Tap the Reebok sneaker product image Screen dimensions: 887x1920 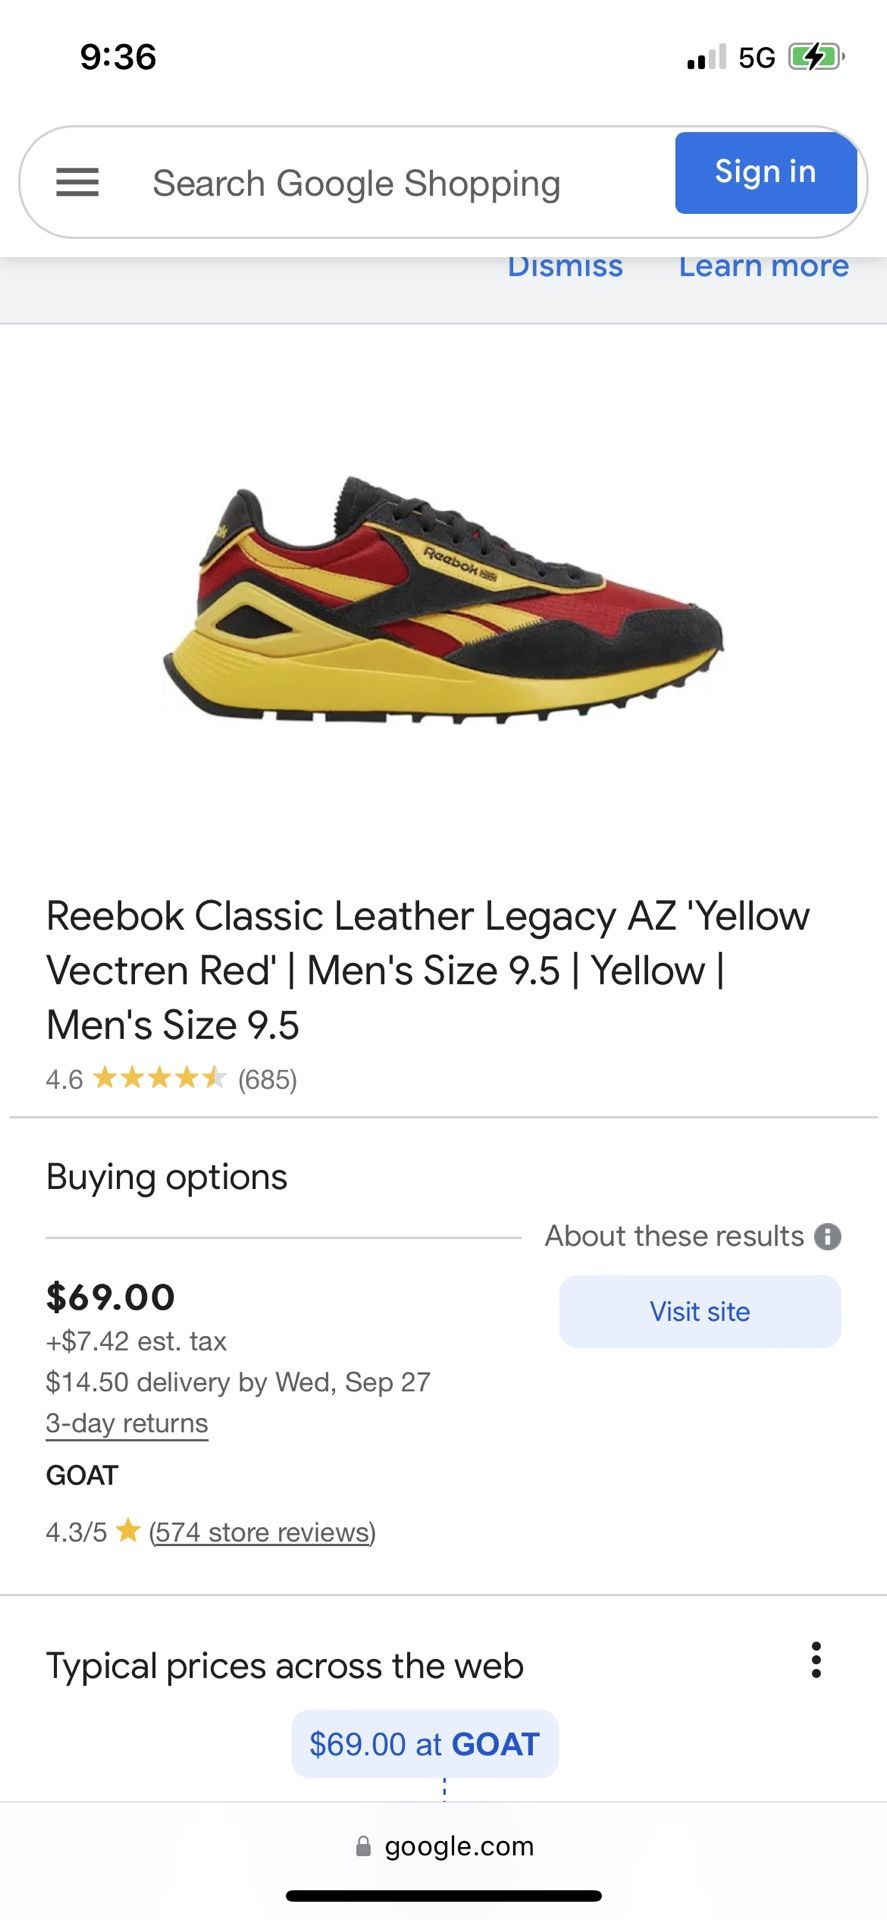443,598
